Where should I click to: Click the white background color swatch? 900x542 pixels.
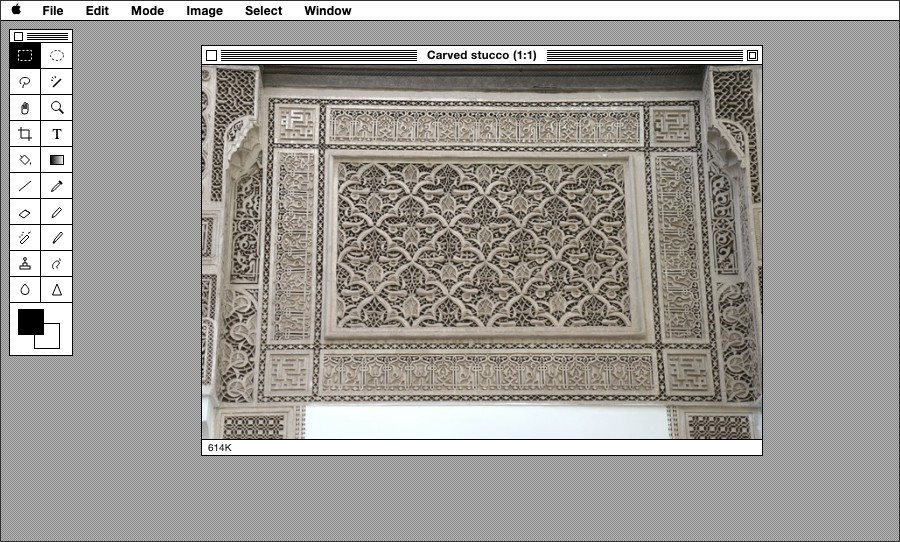[51, 339]
